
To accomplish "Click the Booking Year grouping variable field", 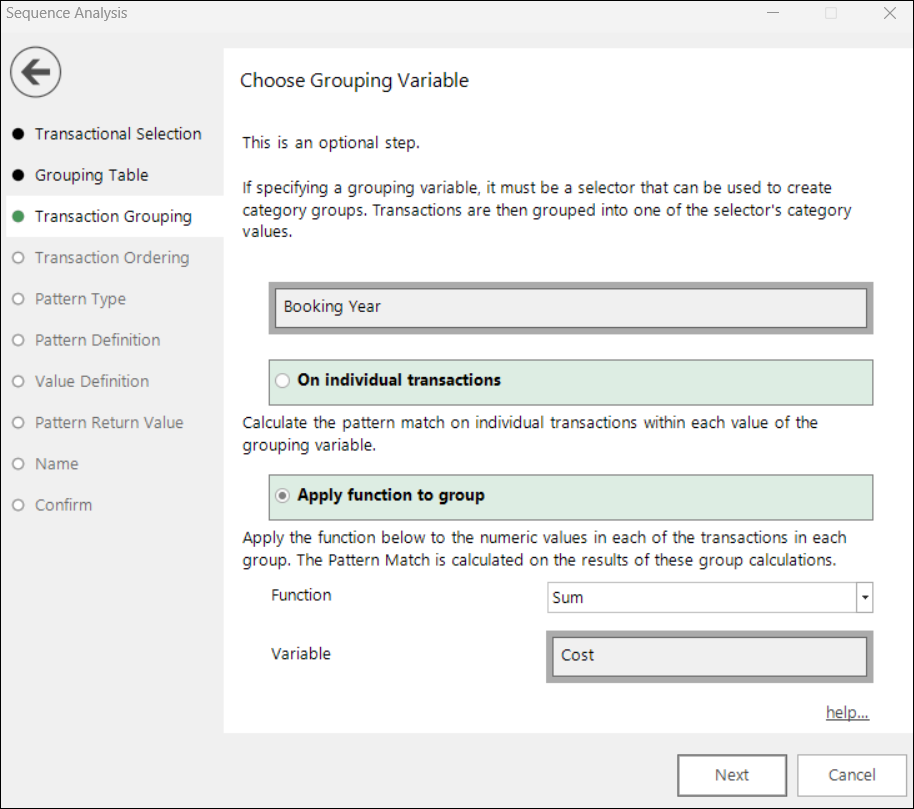I will 571,308.
